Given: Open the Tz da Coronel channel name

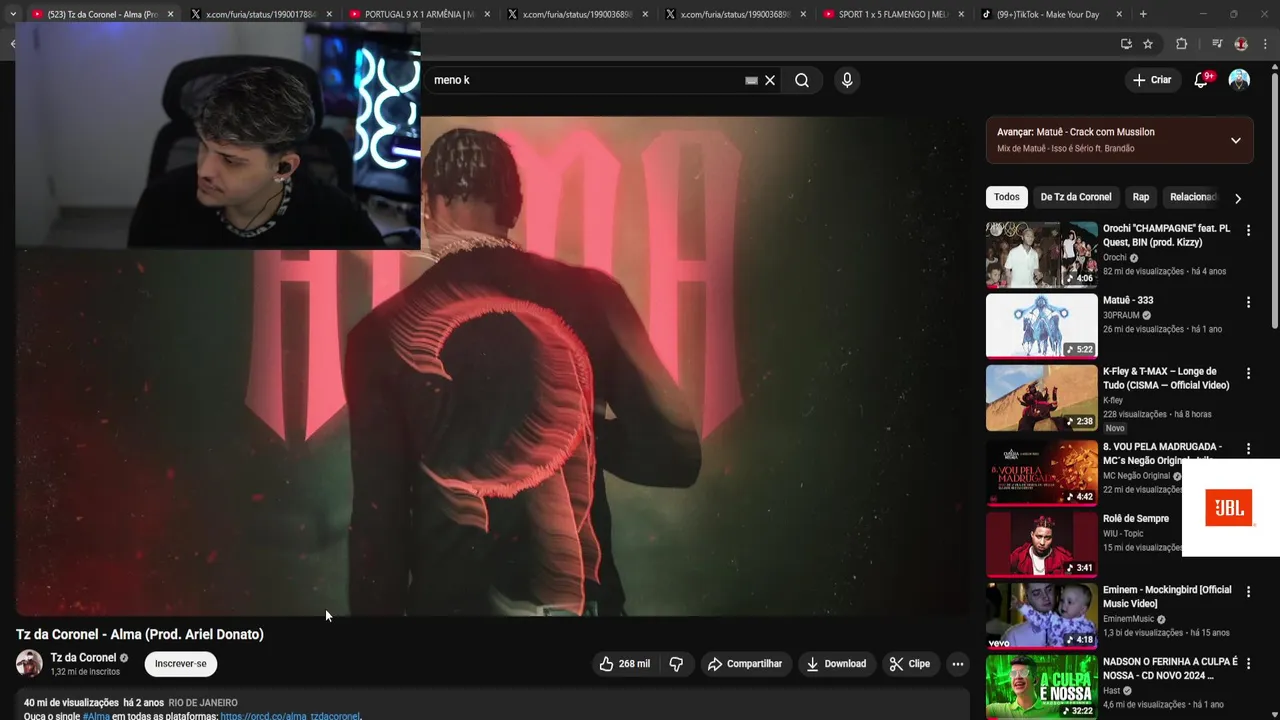Looking at the screenshot, I should click(83, 658).
